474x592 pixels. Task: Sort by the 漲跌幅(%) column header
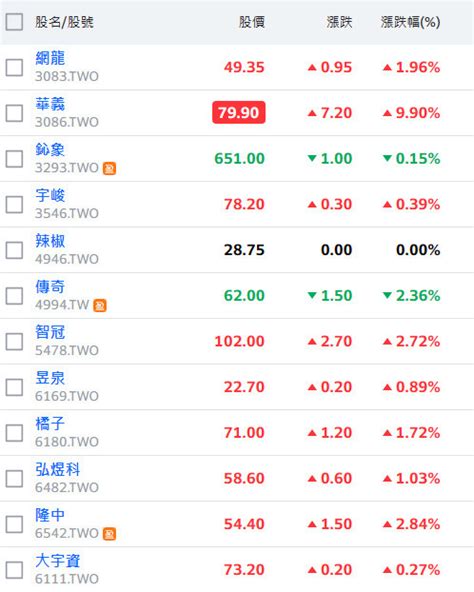[x=410, y=22]
